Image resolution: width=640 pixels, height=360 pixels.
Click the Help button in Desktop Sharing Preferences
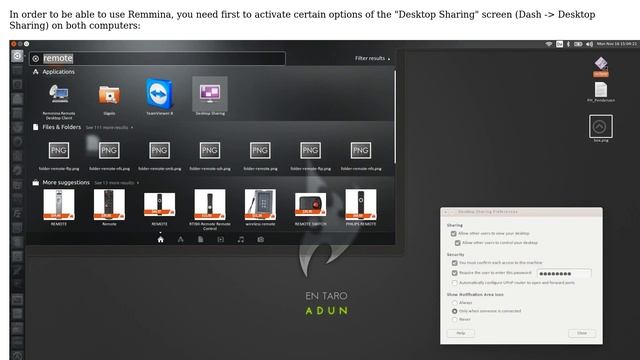tap(461, 333)
